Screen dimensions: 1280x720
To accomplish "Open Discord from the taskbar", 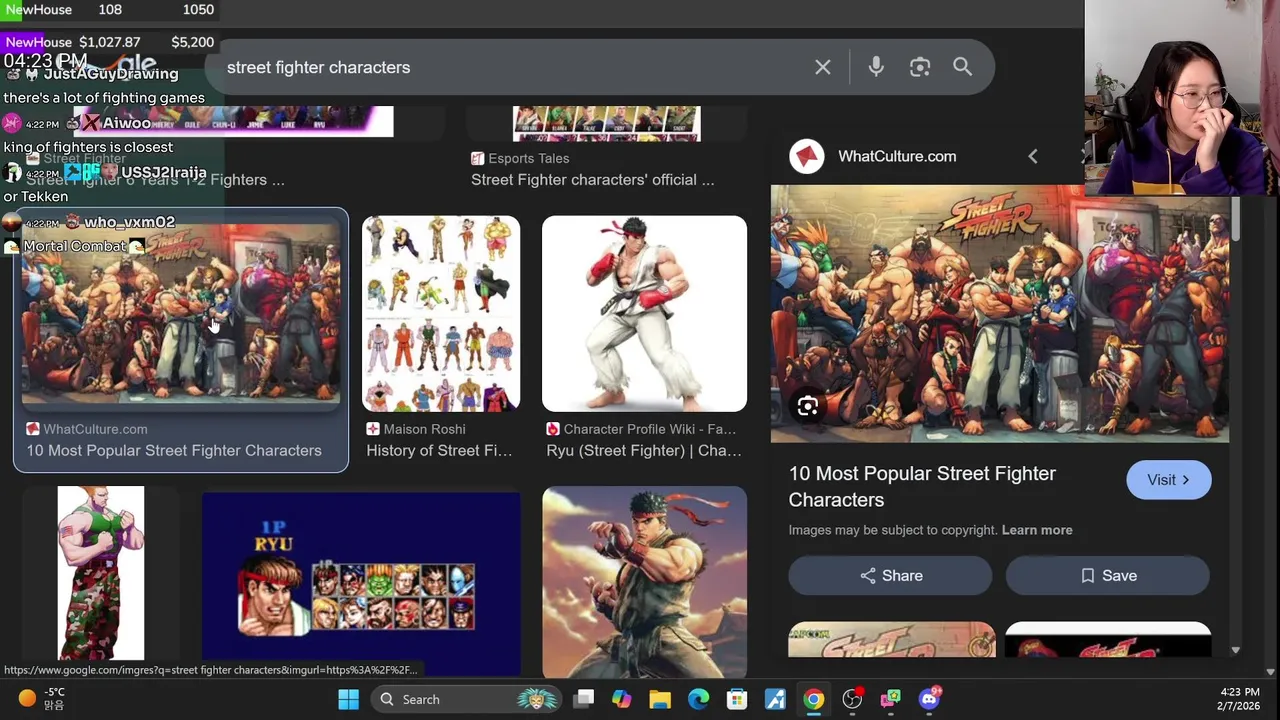I will point(930,699).
